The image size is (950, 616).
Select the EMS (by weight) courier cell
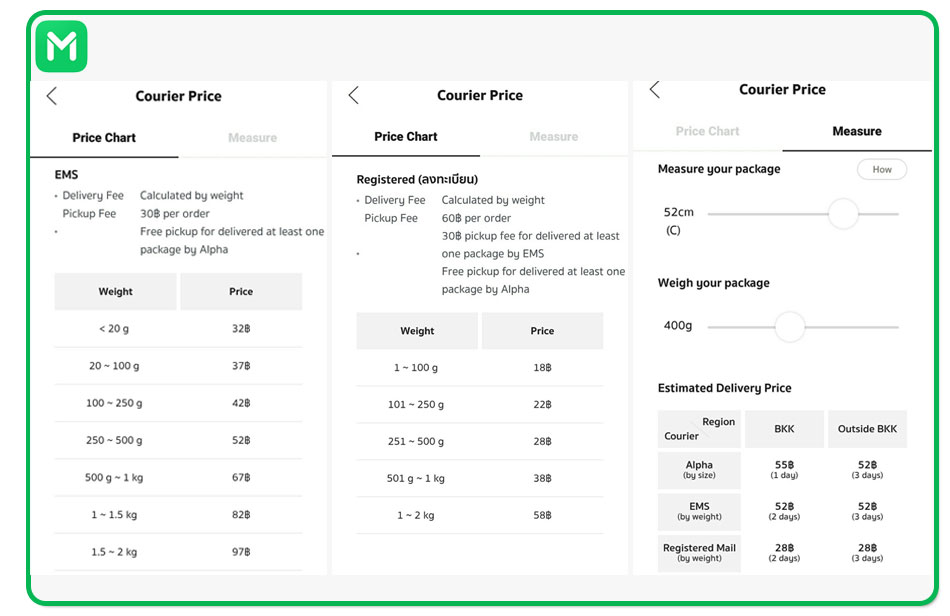click(x=699, y=512)
